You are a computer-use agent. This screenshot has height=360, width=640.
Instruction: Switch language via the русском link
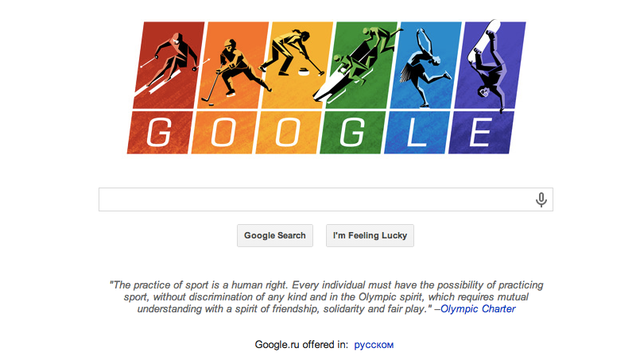pyautogui.click(x=374, y=345)
